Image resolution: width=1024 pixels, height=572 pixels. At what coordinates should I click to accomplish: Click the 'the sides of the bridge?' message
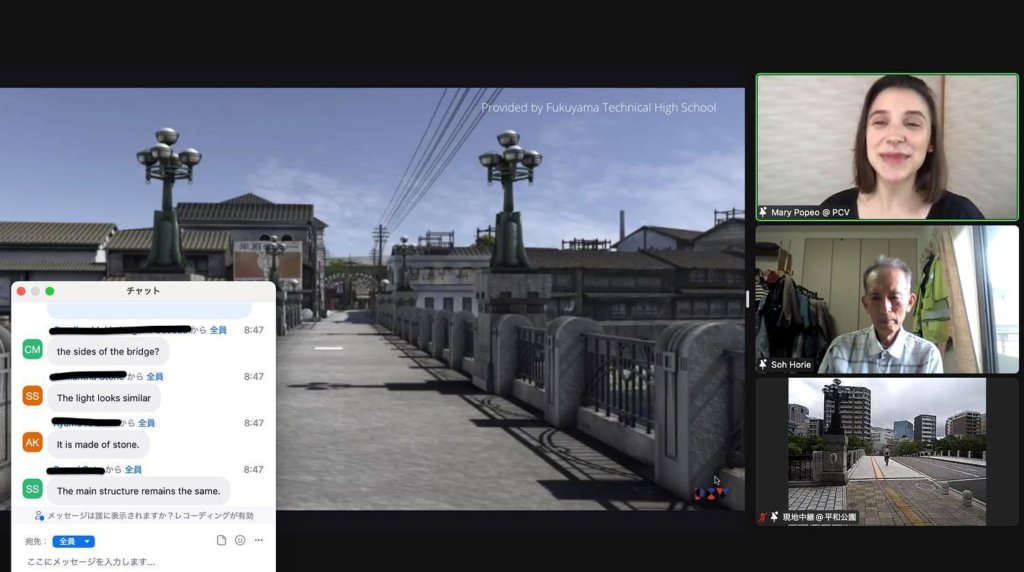coord(108,352)
